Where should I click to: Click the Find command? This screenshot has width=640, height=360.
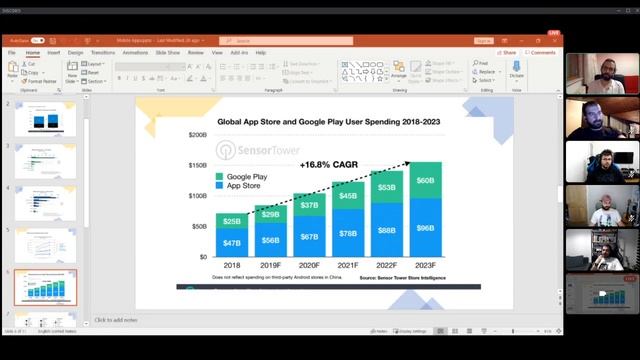point(480,63)
